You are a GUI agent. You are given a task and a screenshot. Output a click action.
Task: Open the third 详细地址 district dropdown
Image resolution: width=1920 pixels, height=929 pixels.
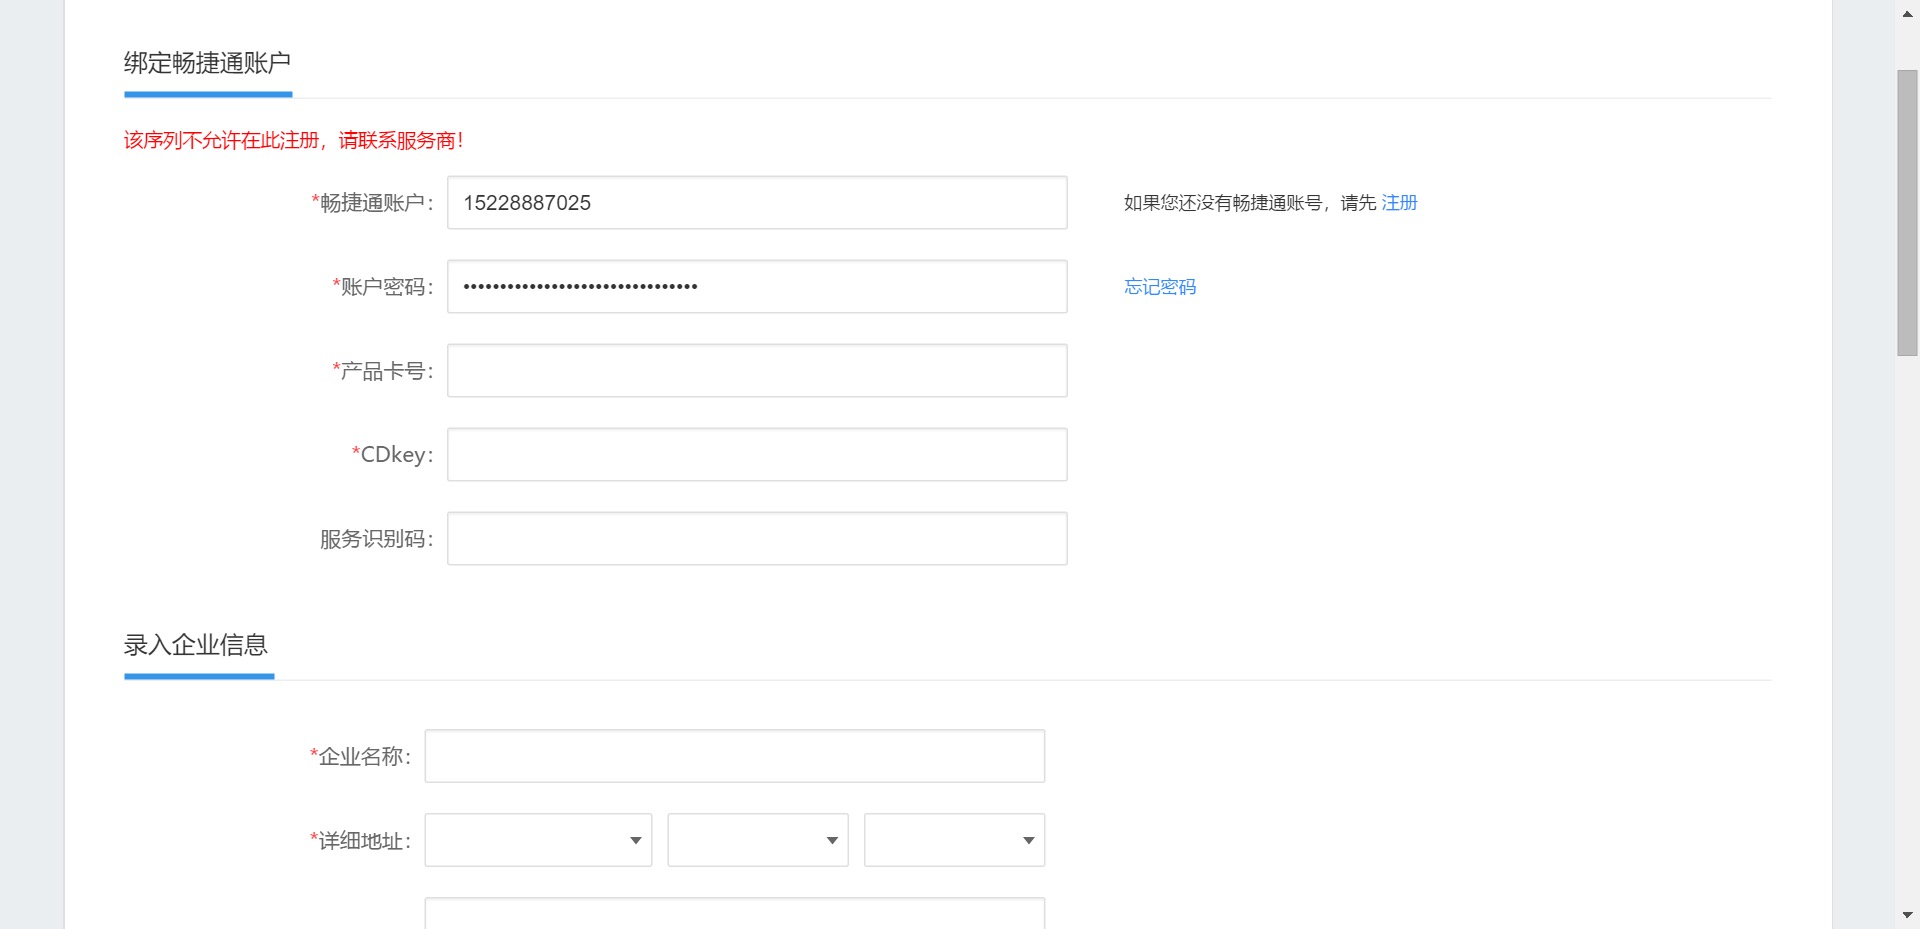coord(955,840)
